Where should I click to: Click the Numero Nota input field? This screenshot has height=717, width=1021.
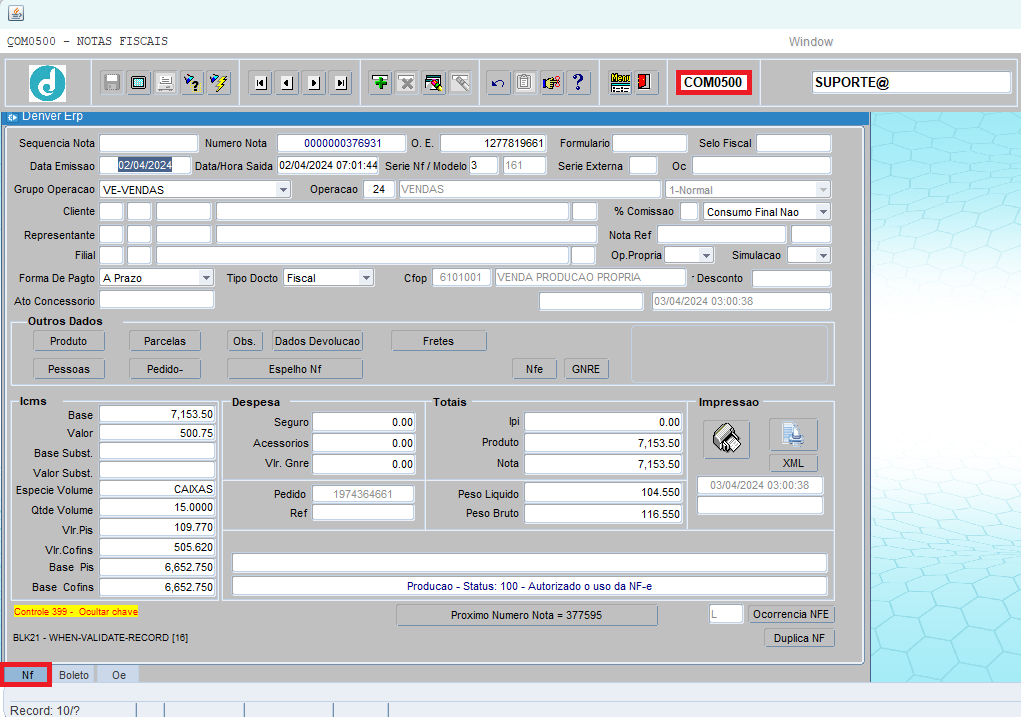(x=342, y=143)
